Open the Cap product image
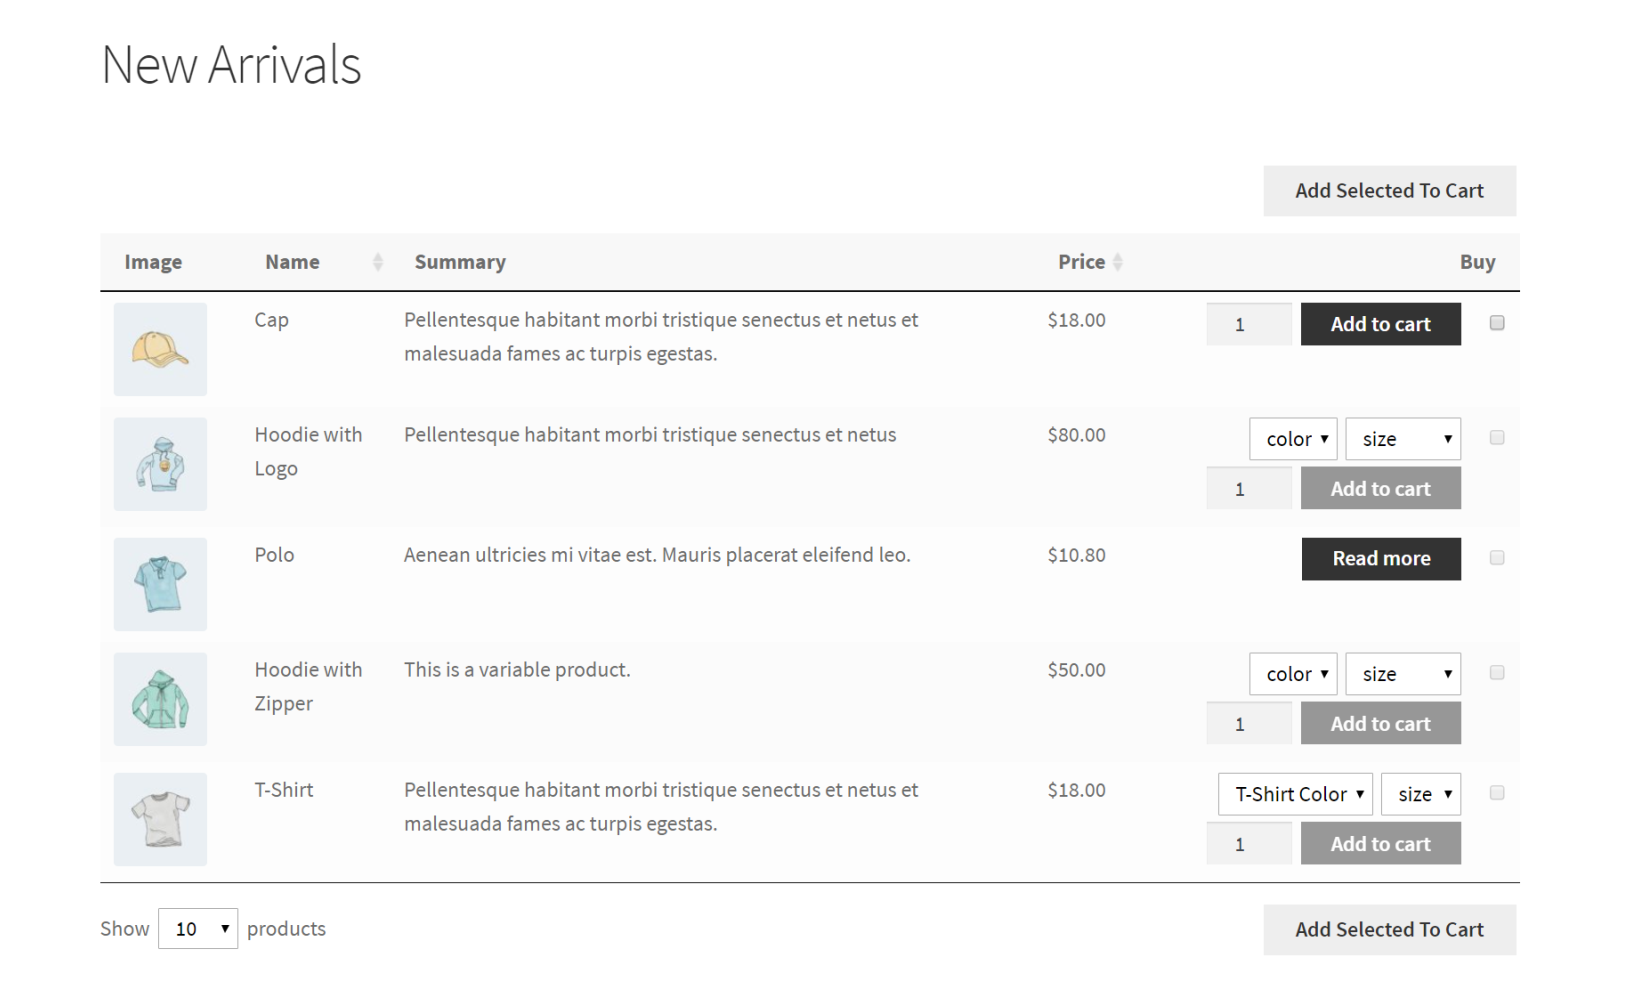1640x1006 pixels. pos(159,349)
